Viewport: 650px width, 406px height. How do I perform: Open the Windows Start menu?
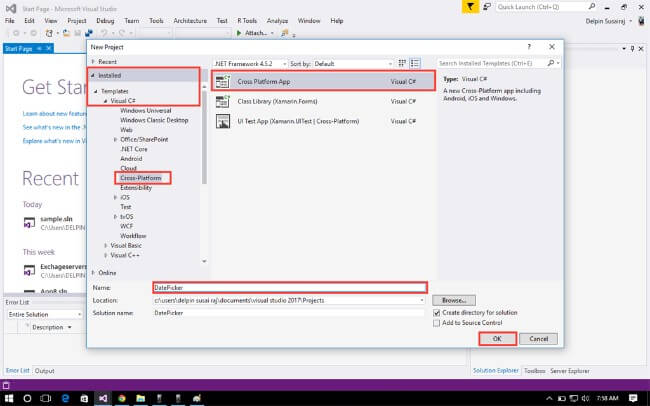pos(8,399)
